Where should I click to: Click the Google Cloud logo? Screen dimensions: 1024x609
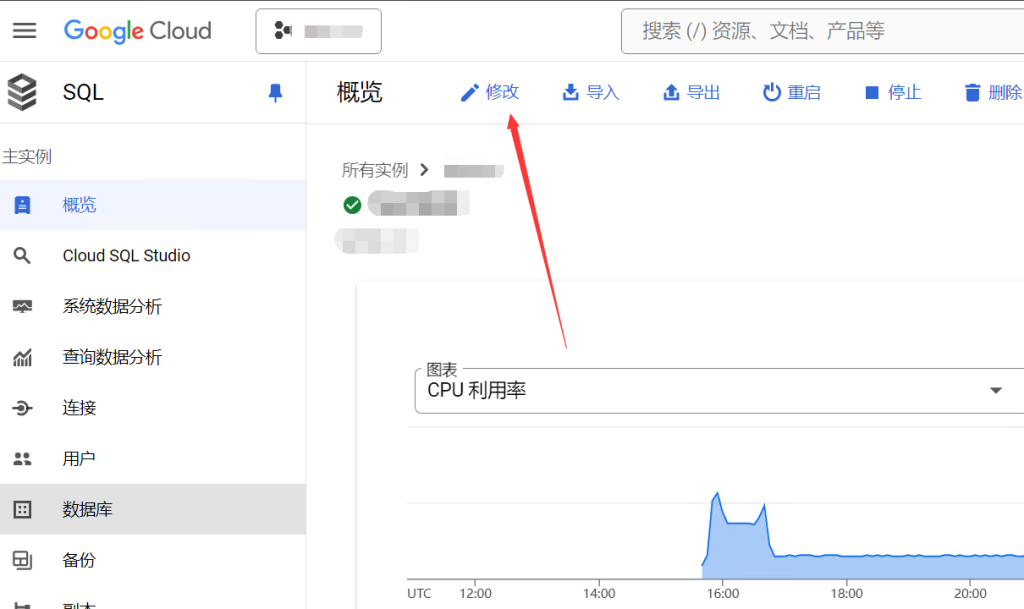click(138, 31)
